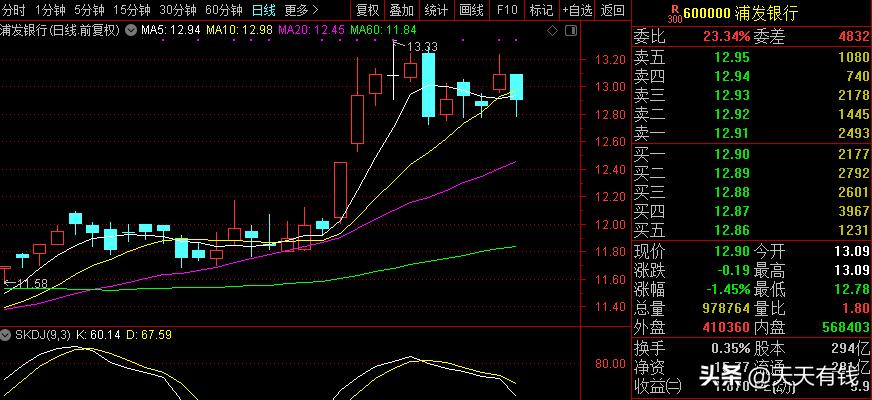
Task: Click the 返回 back button
Action: 613,9
